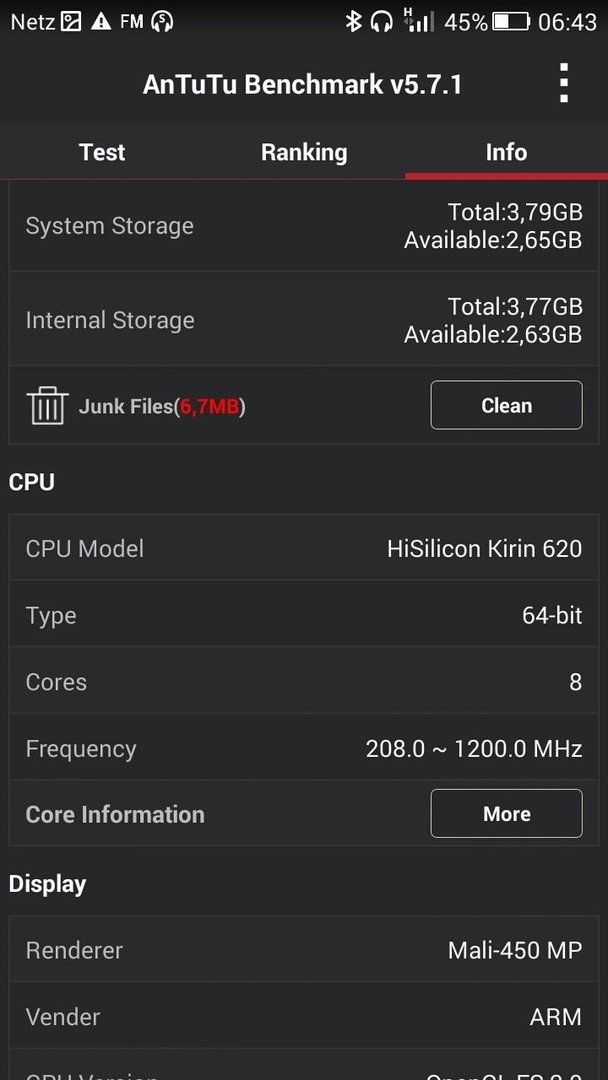Select the Frequency row
This screenshot has width=608, height=1080.
click(304, 748)
